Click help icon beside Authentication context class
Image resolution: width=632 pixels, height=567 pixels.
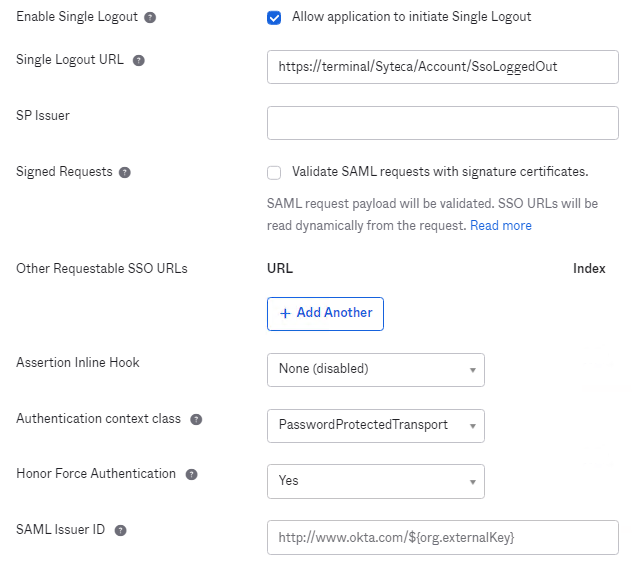(x=196, y=419)
